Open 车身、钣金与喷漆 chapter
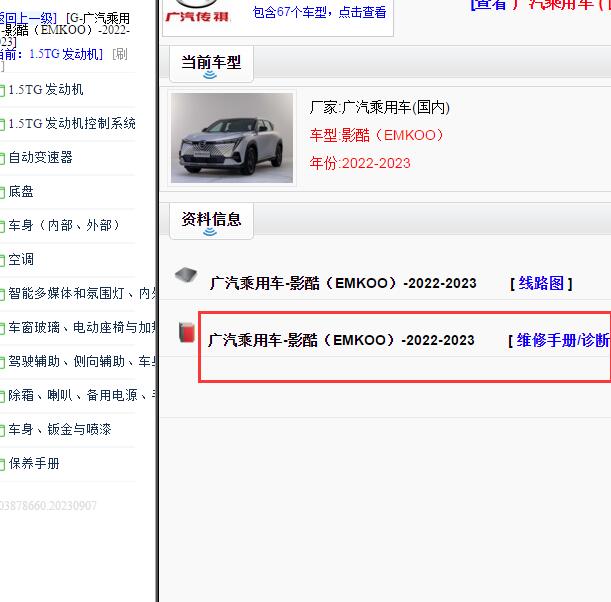 click(x=60, y=429)
